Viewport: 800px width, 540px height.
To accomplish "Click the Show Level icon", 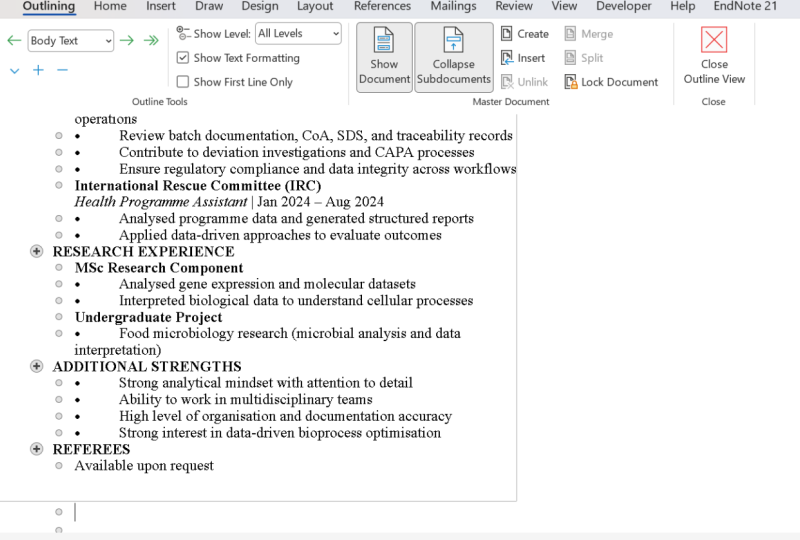I will 183,33.
